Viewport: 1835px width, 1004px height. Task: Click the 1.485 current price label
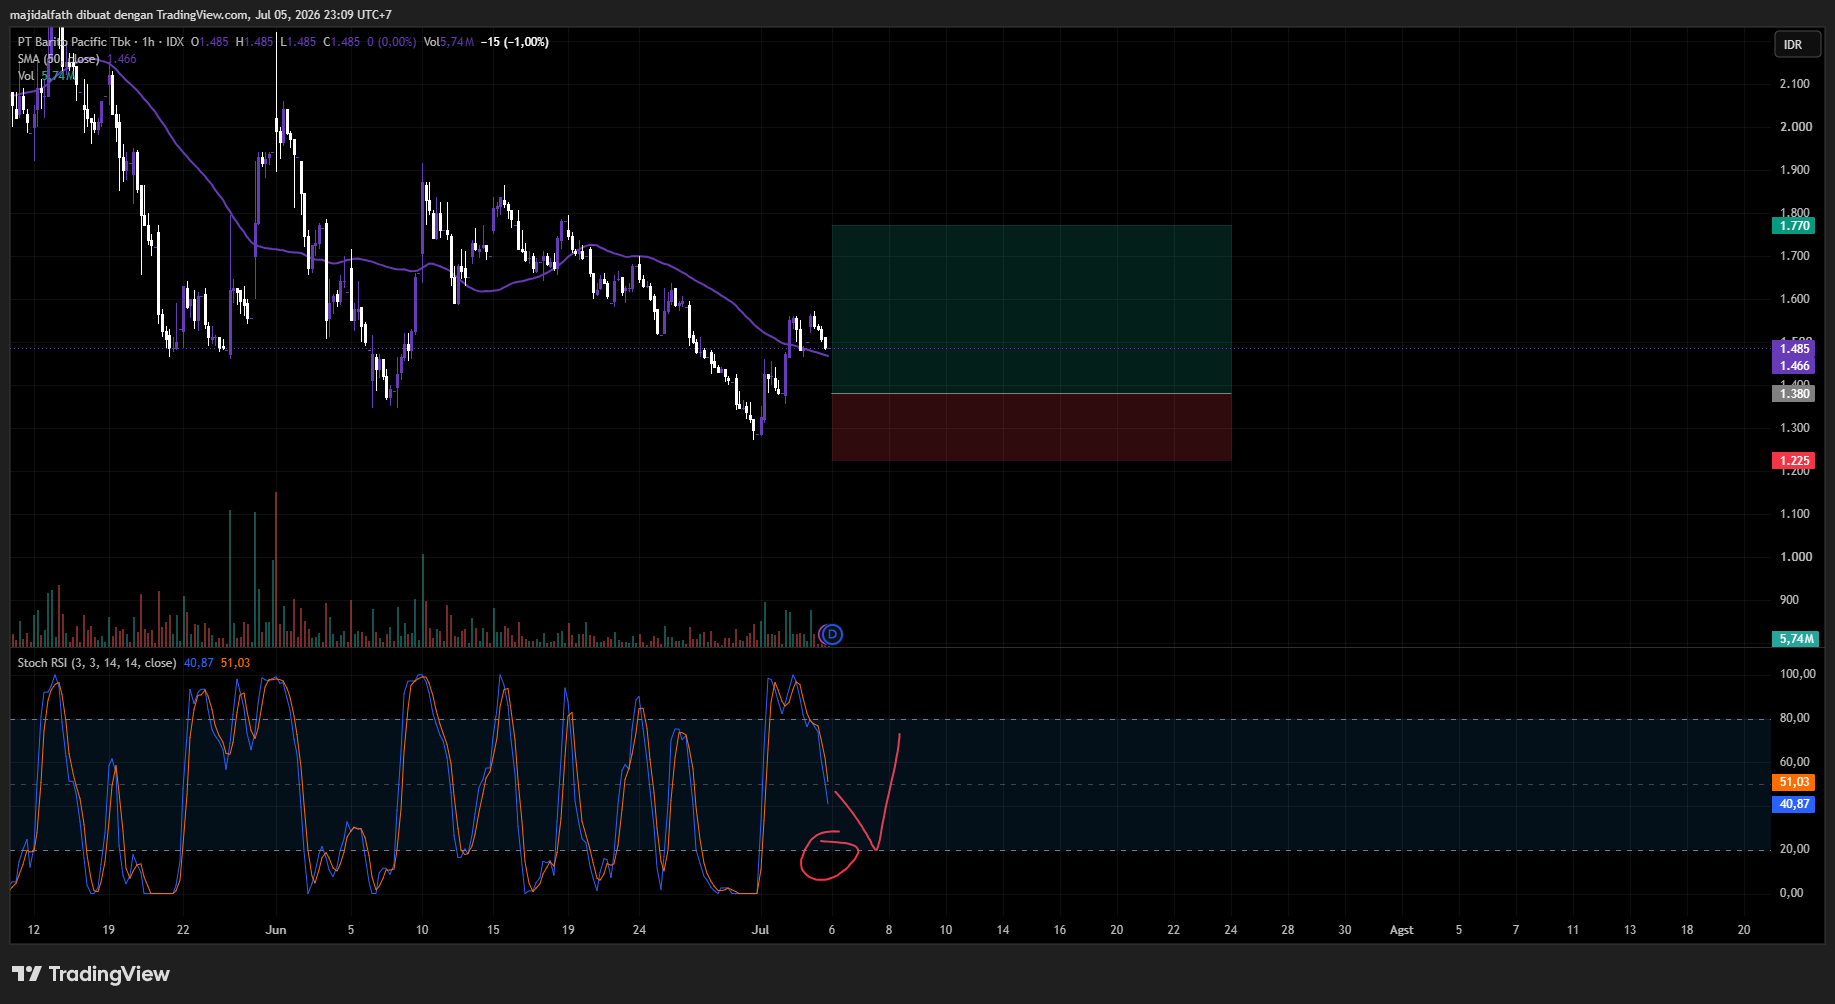click(1794, 349)
